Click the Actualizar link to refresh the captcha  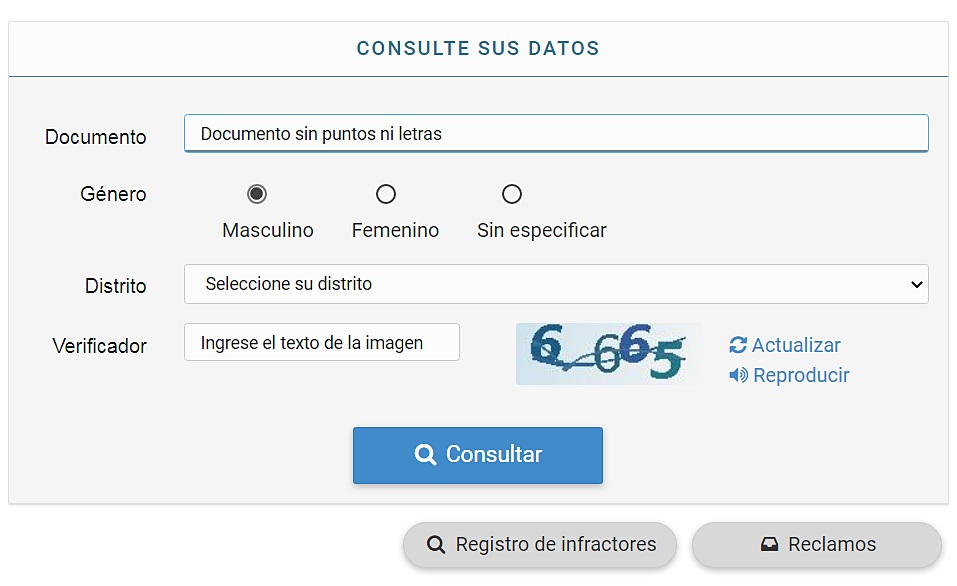[796, 345]
